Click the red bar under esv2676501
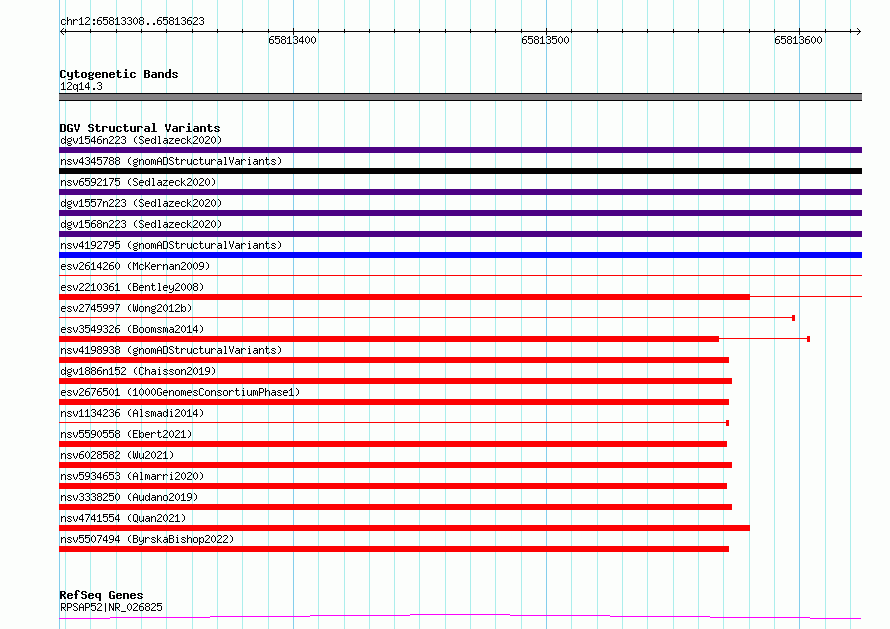This screenshot has height=629, width=890. click(394, 402)
